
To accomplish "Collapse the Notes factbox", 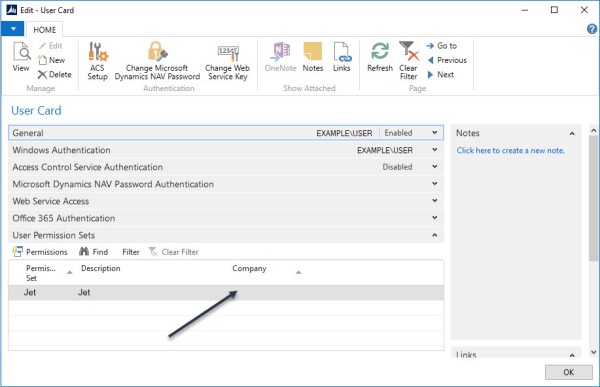I will tap(572, 133).
